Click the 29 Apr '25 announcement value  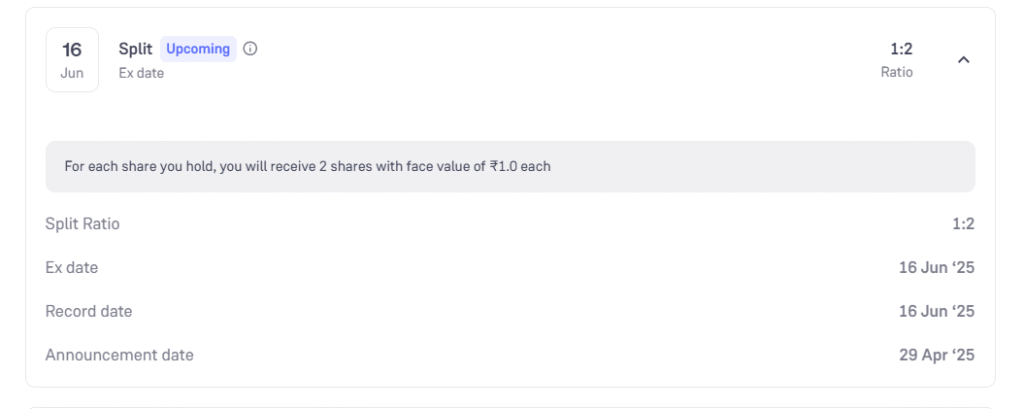click(936, 355)
